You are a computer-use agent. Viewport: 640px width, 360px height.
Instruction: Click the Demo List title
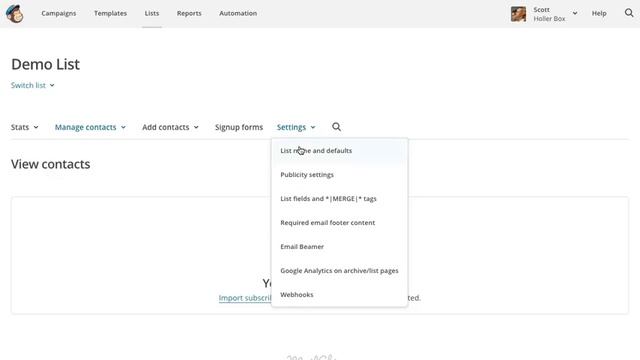coord(45,64)
